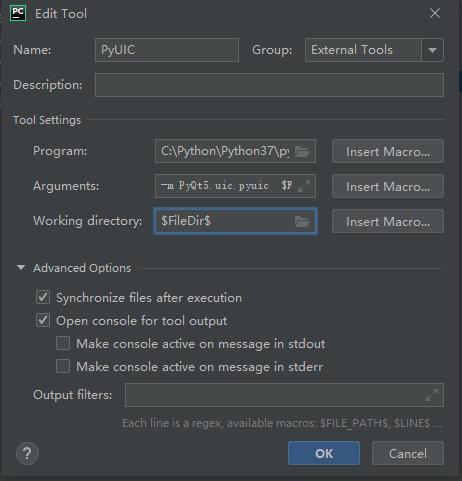The height and width of the screenshot is (481, 462).
Task: Click the Cancel button
Action: (x=408, y=453)
